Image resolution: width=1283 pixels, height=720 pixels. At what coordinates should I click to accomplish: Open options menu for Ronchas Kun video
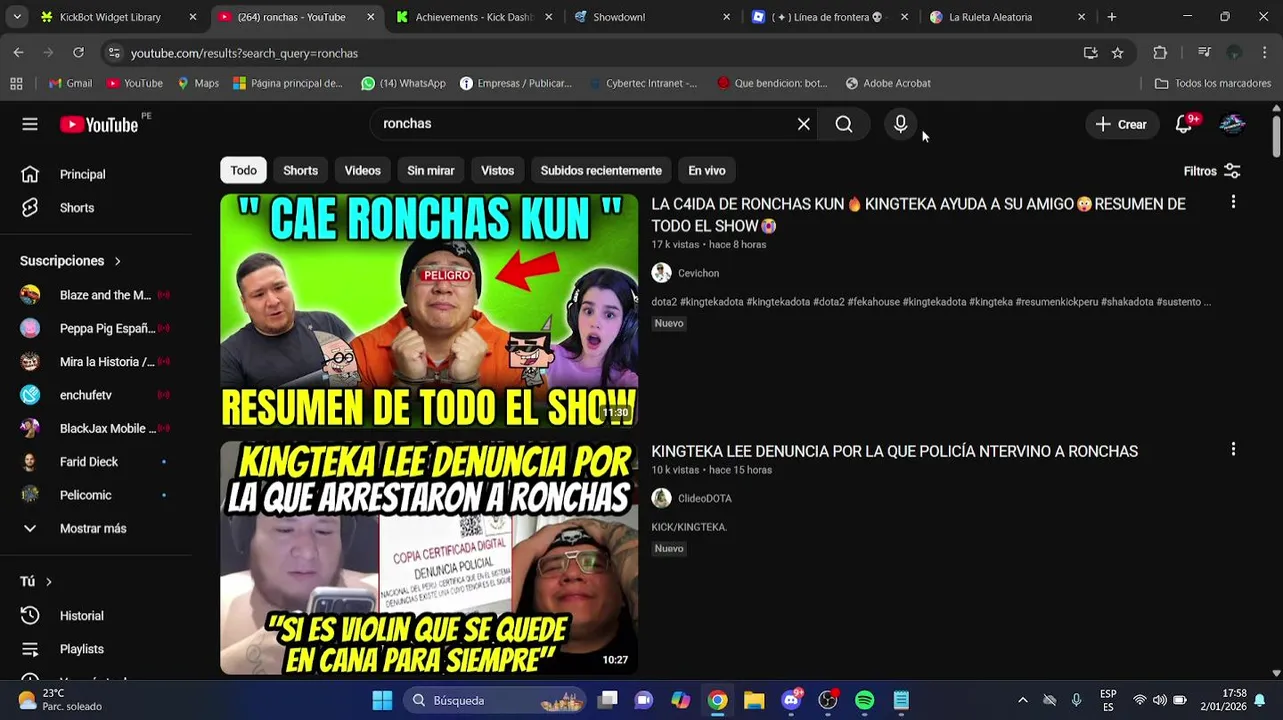coord(1233,202)
